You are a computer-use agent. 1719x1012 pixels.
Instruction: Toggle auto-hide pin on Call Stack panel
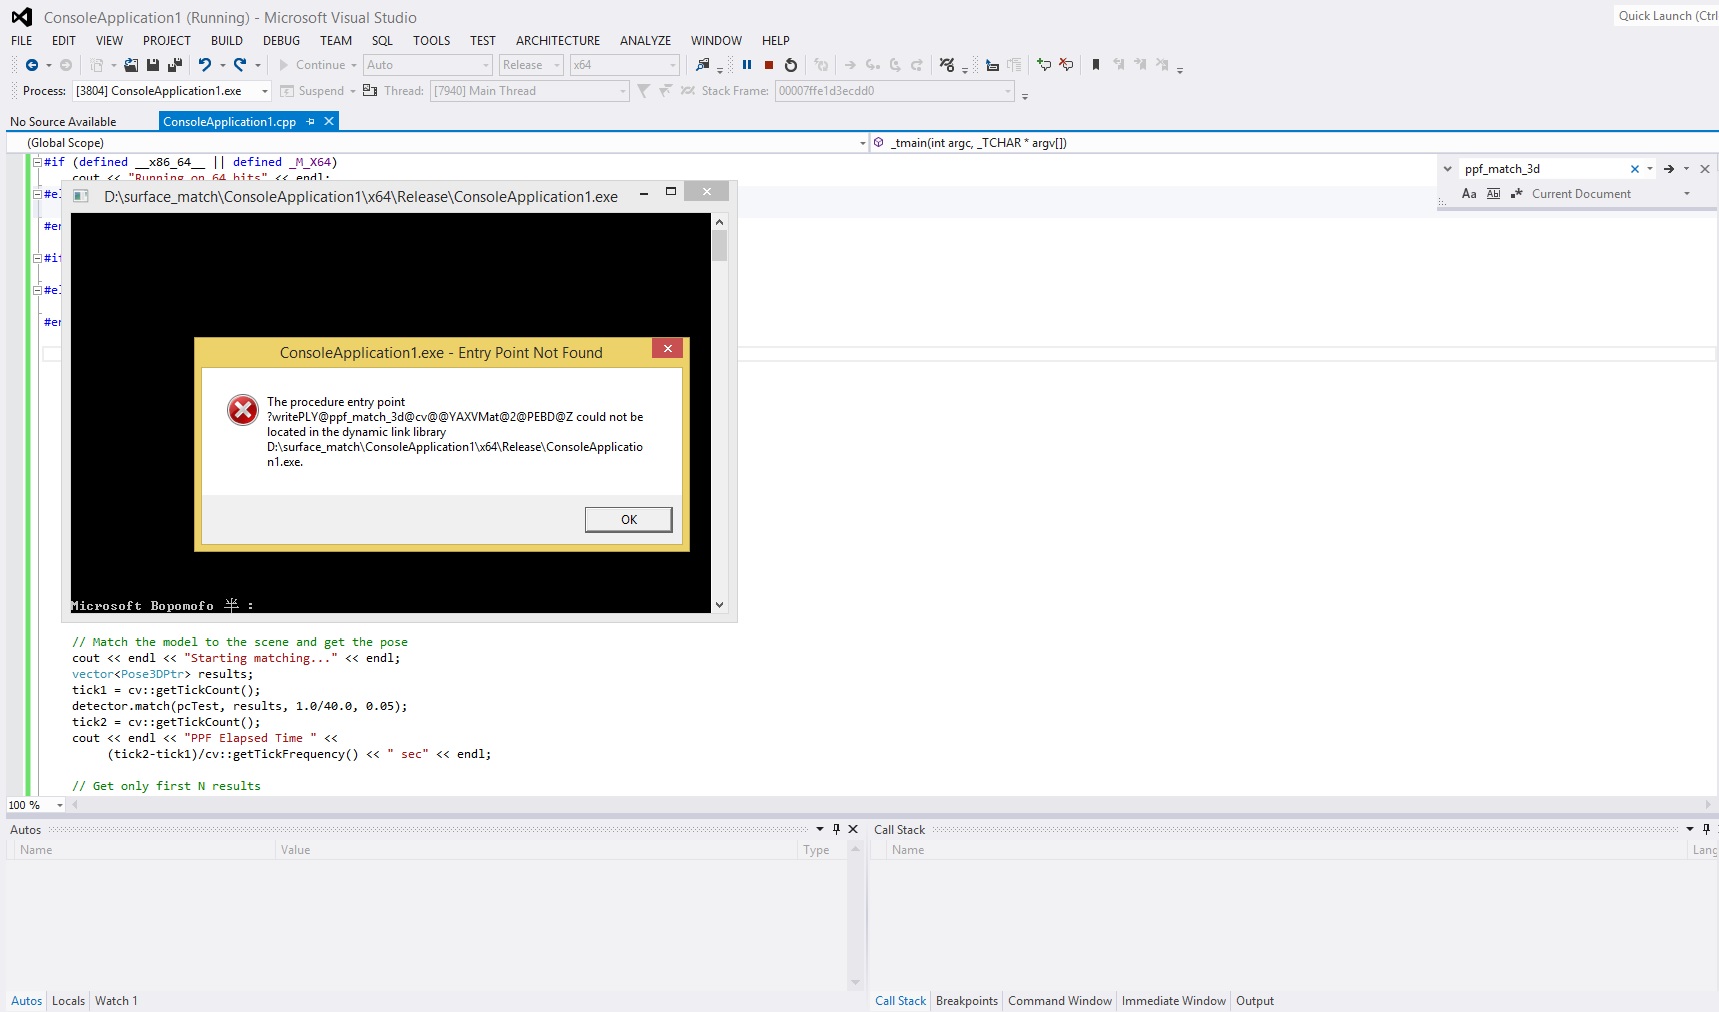pos(1706,829)
